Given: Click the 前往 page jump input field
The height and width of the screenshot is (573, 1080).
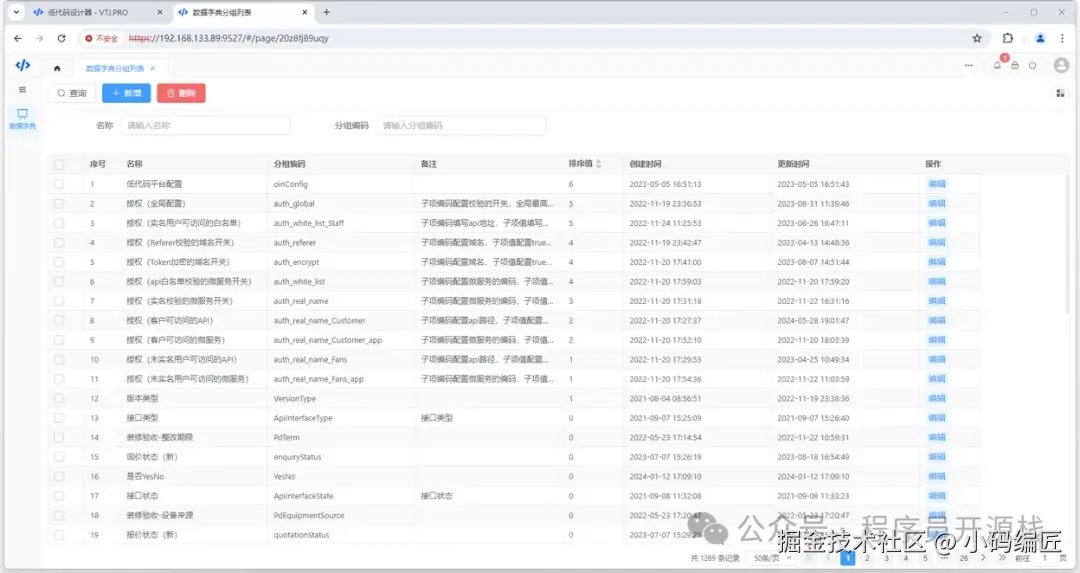Looking at the screenshot, I should tap(1044, 558).
